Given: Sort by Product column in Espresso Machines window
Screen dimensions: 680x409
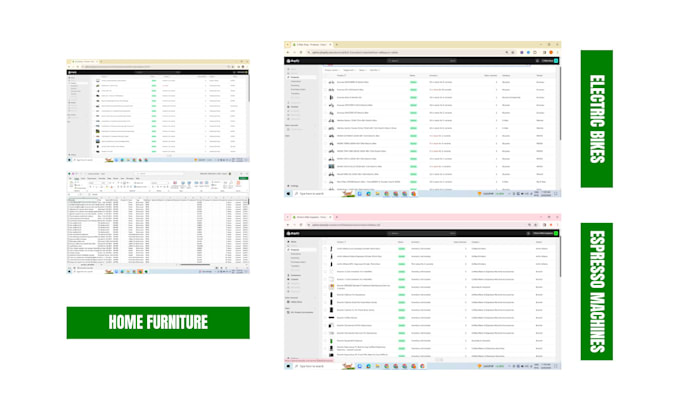Looking at the screenshot, I should 341,242.
